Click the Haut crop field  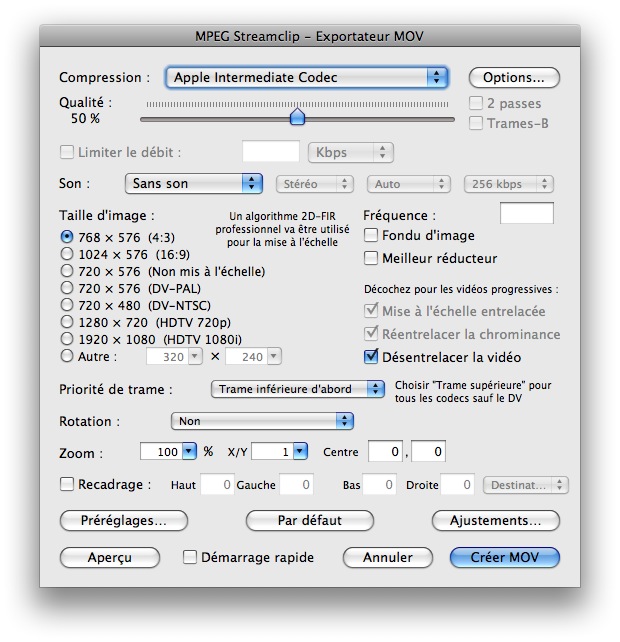coord(217,485)
